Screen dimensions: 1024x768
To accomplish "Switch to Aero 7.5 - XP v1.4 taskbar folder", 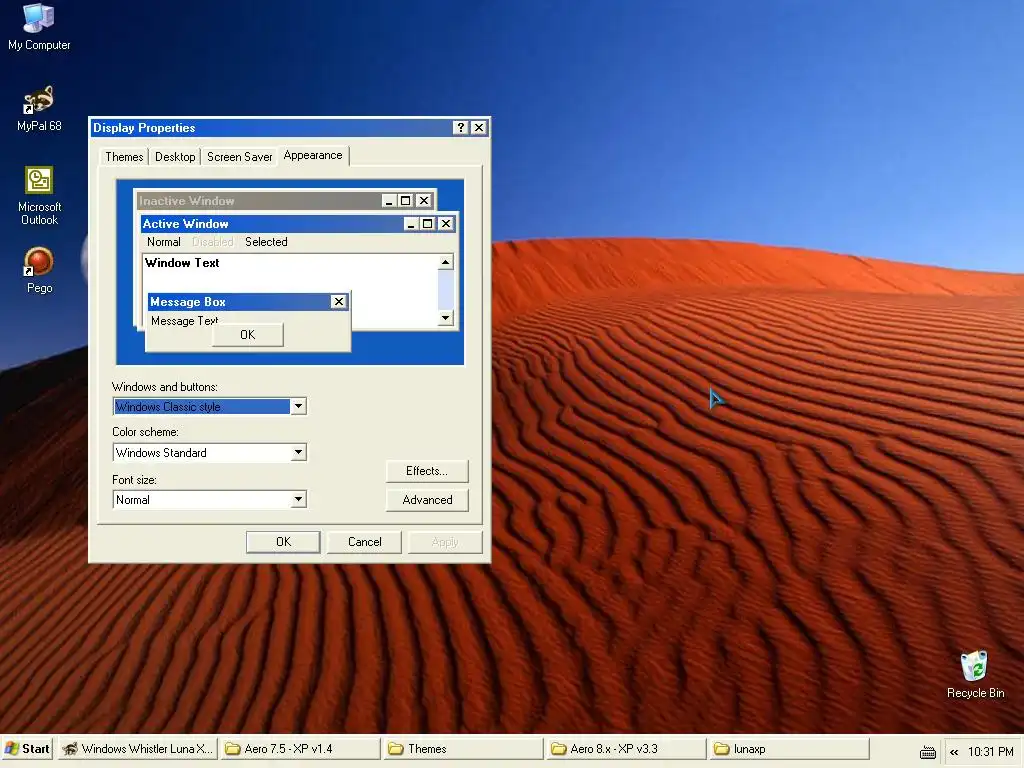I will (300, 748).
